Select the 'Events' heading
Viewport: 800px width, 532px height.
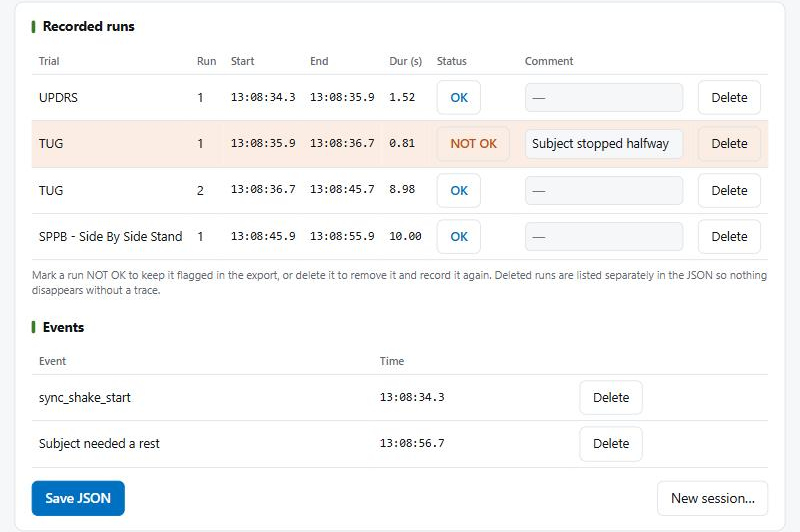63,327
